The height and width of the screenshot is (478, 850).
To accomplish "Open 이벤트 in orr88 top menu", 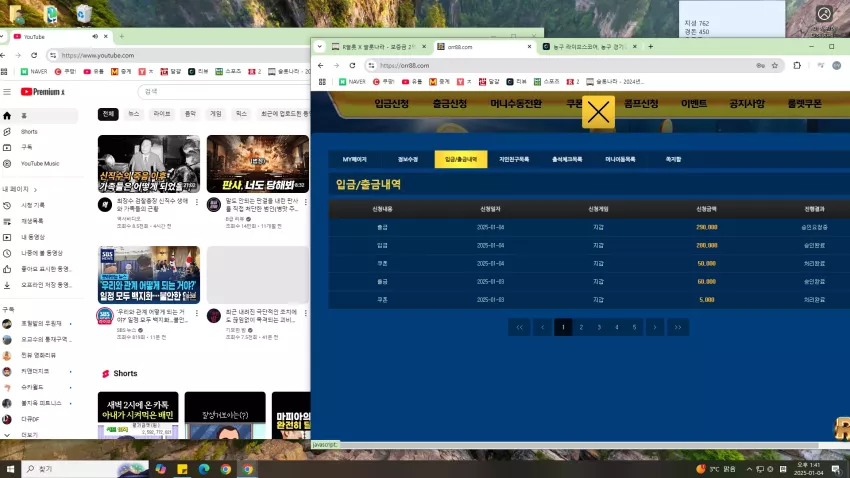I will (x=694, y=104).
